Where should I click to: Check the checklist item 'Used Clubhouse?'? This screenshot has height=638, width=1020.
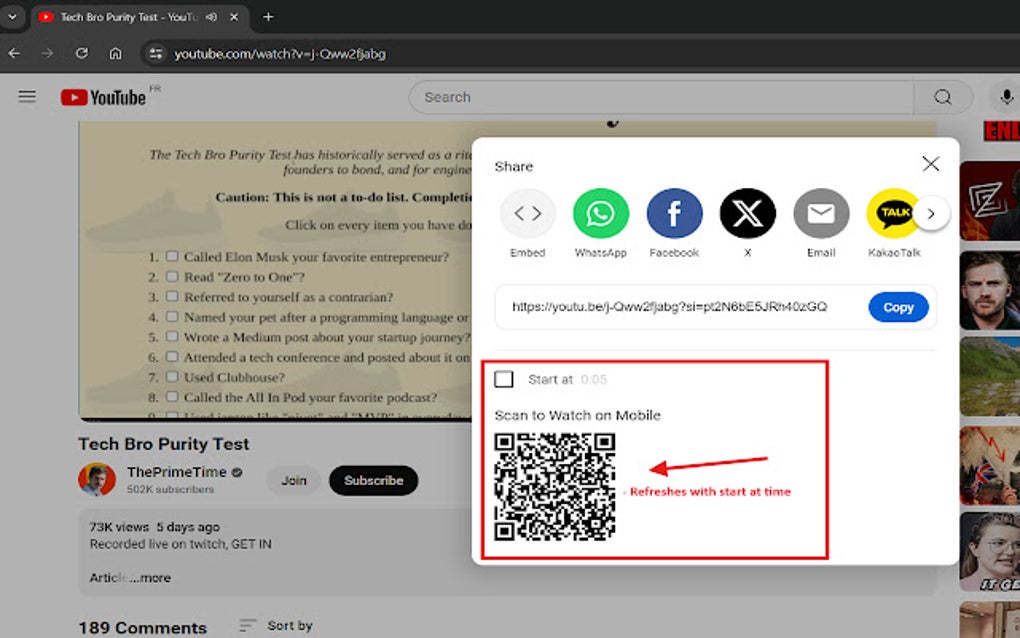pyautogui.click(x=173, y=377)
